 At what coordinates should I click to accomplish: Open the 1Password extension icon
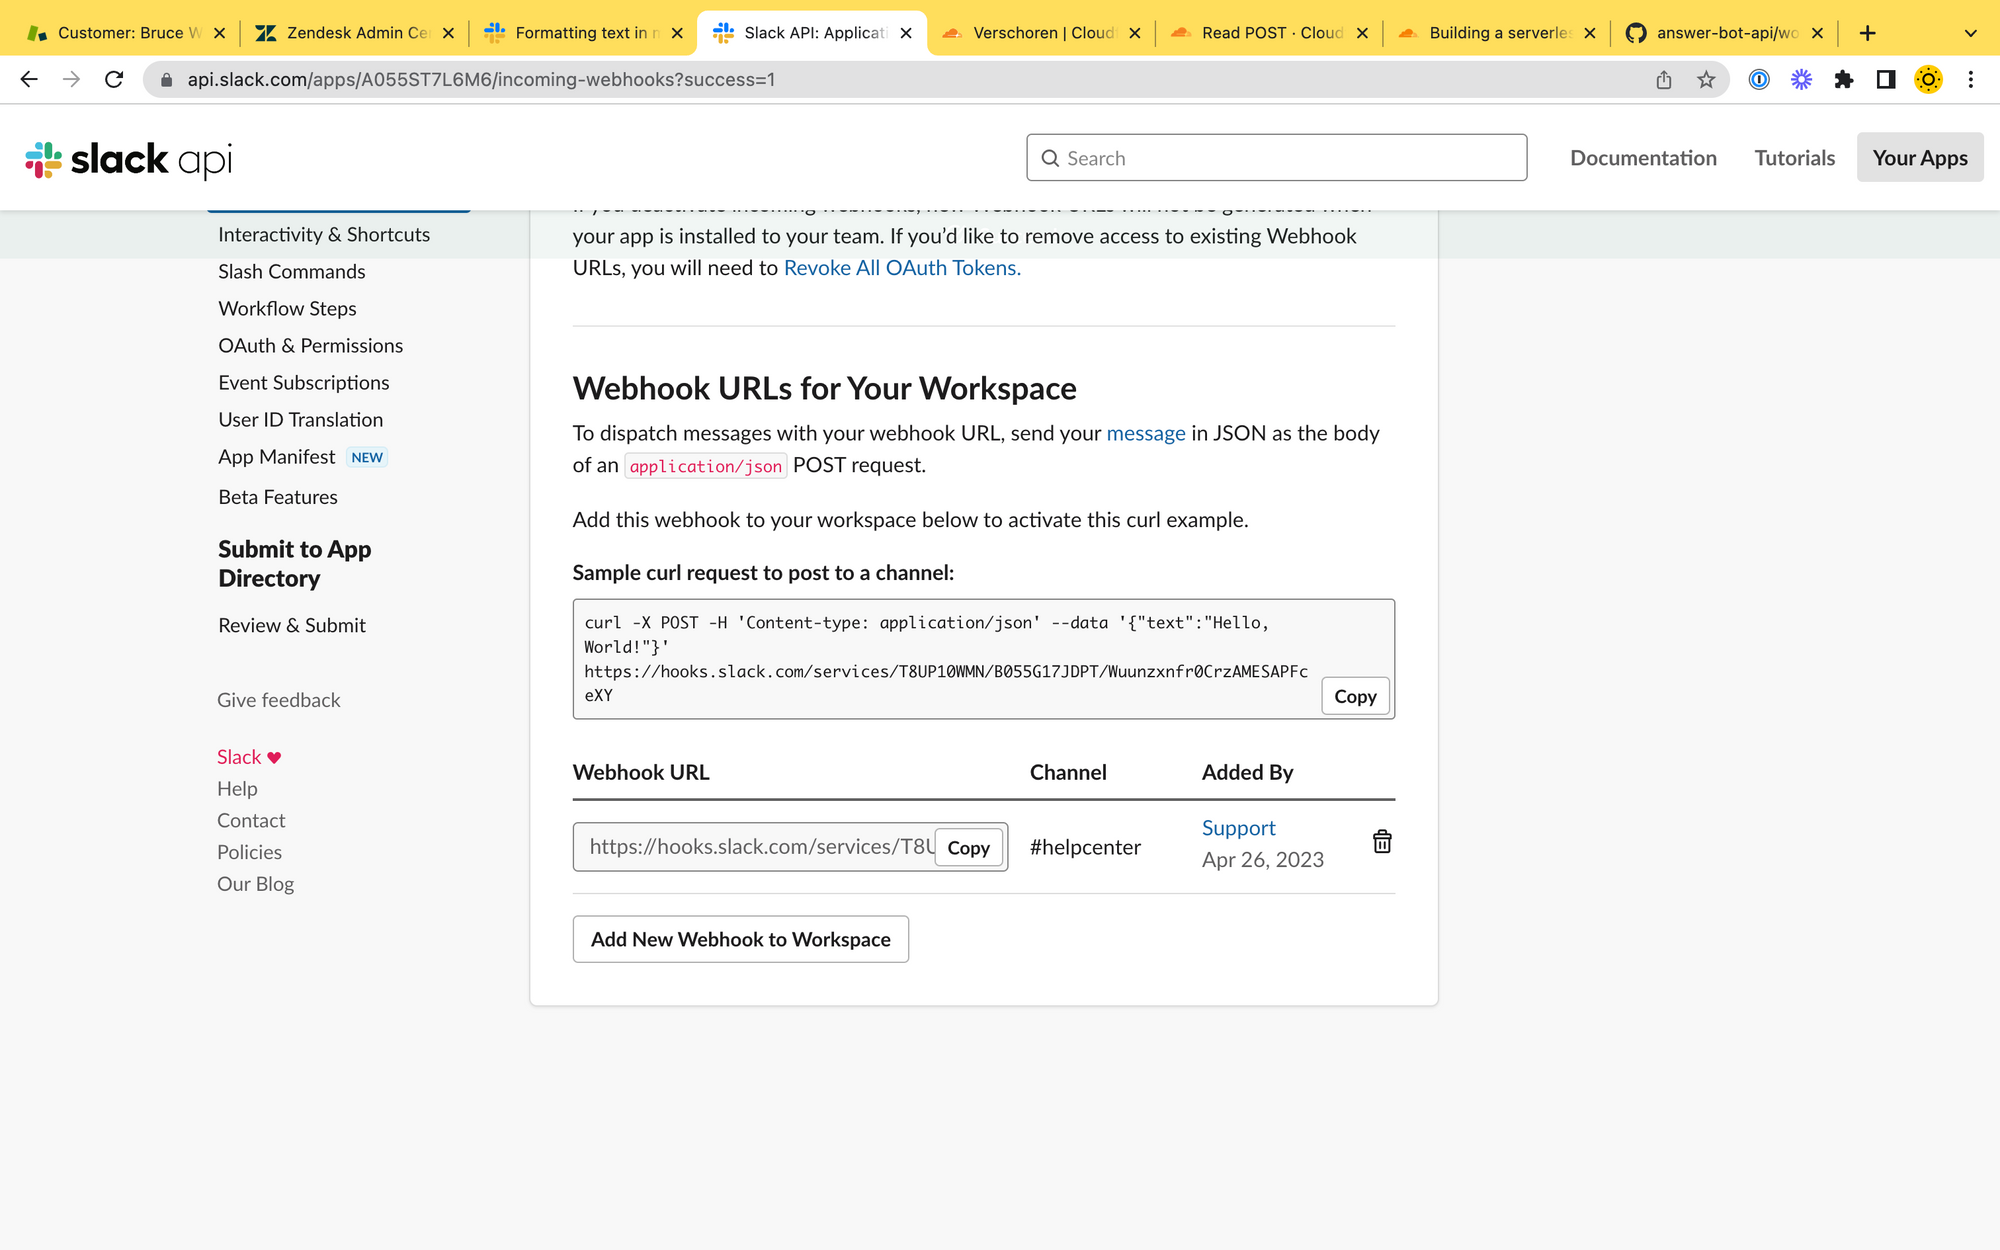pyautogui.click(x=1759, y=80)
